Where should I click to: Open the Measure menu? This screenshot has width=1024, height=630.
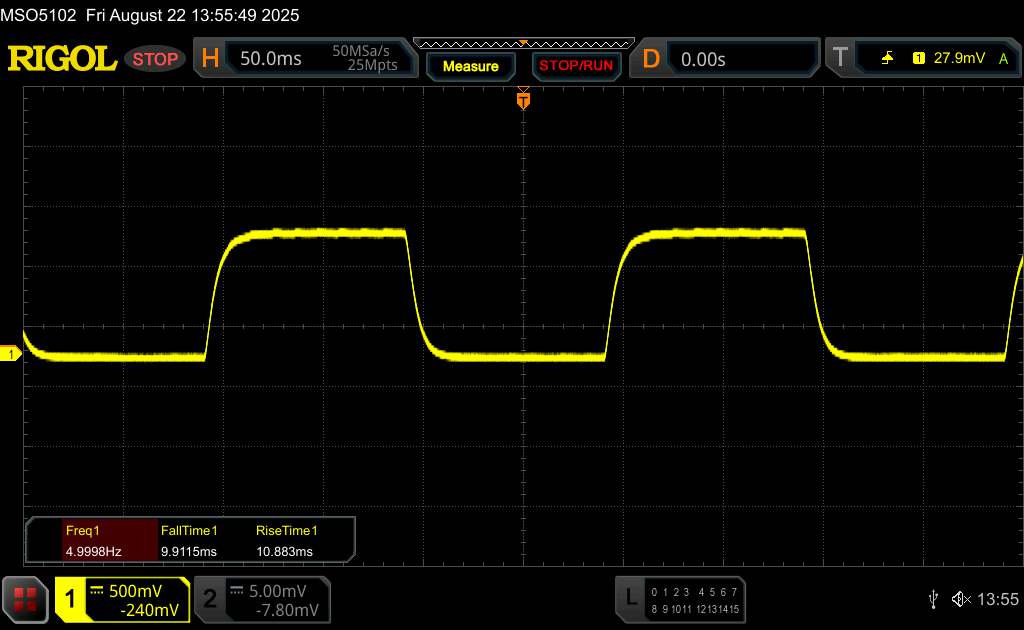coord(470,66)
